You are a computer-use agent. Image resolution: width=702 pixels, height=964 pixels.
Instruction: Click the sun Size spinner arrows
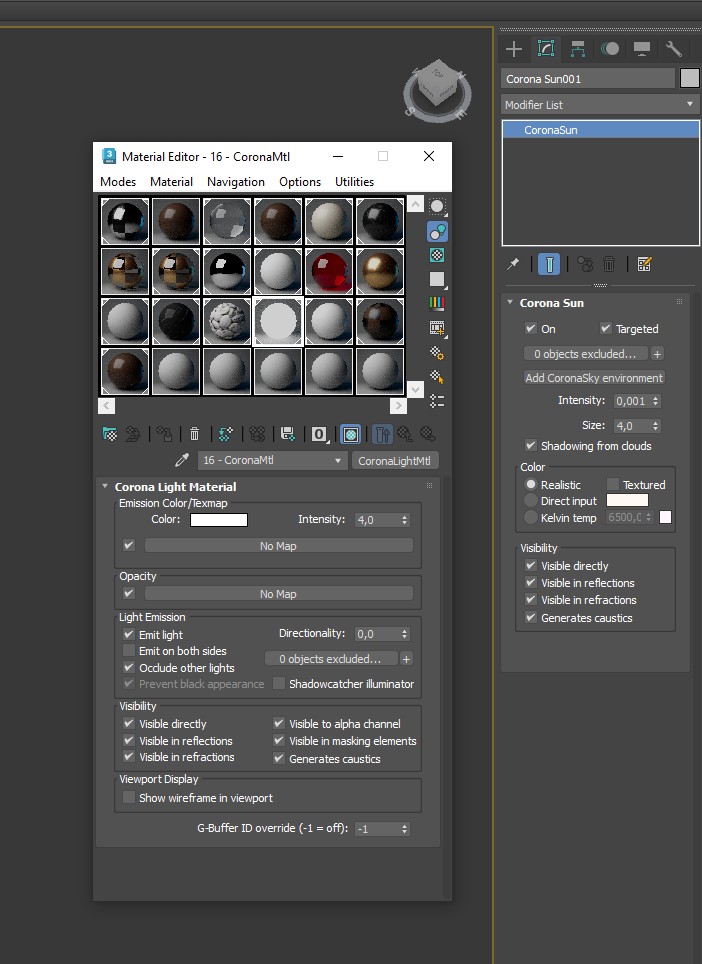[655, 425]
